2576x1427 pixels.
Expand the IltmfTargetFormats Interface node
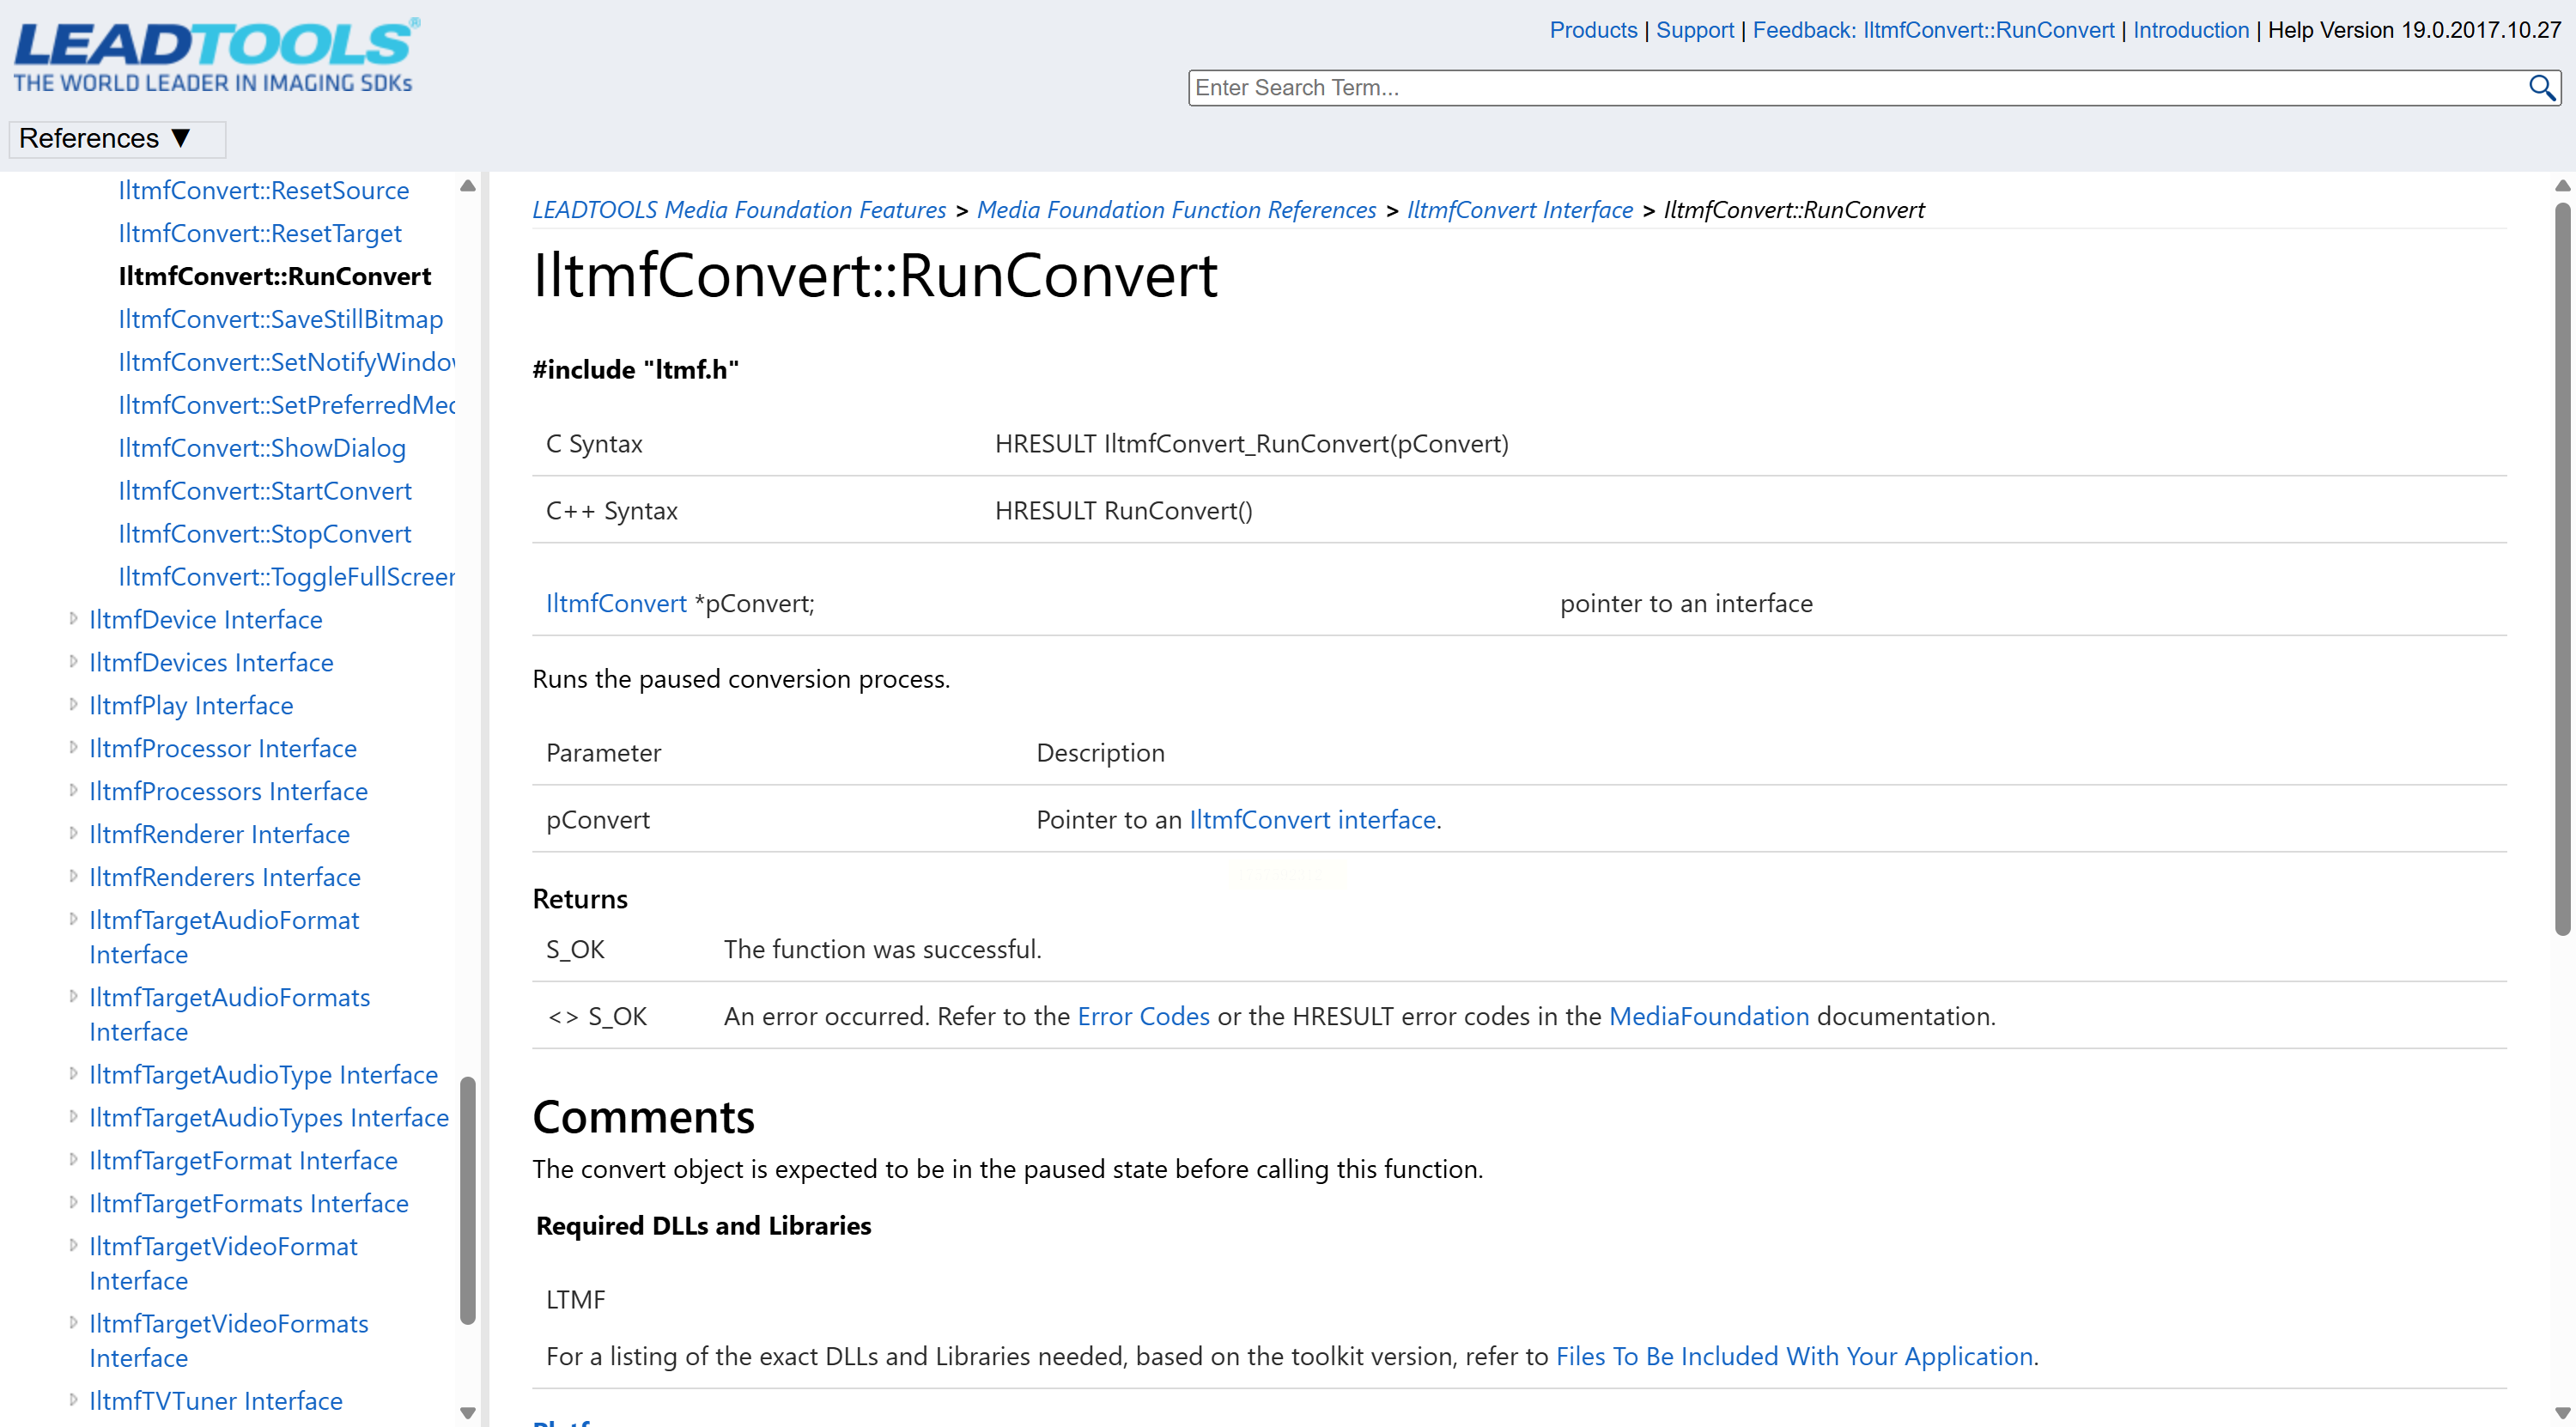tap(73, 1203)
